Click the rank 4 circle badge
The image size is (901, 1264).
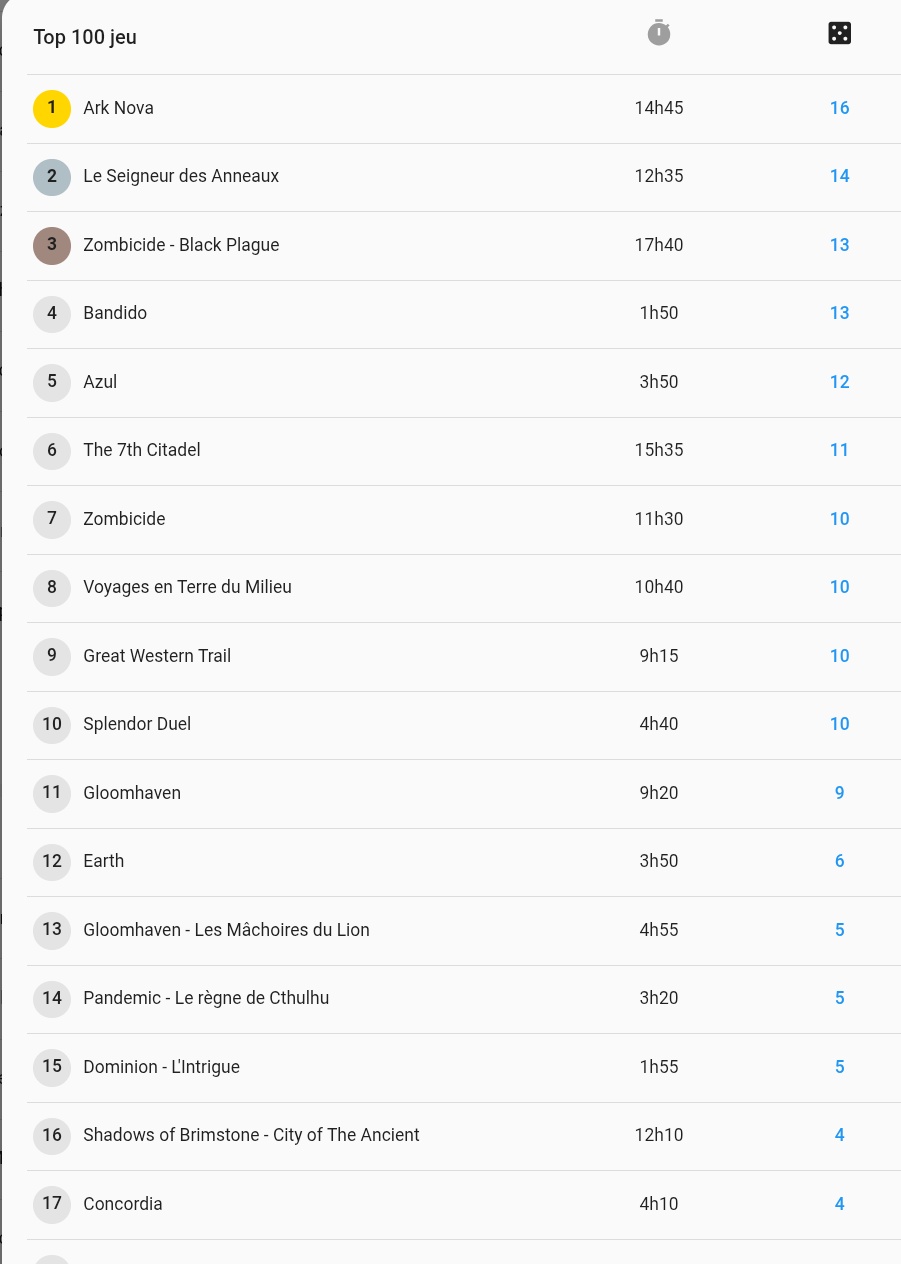coord(52,314)
